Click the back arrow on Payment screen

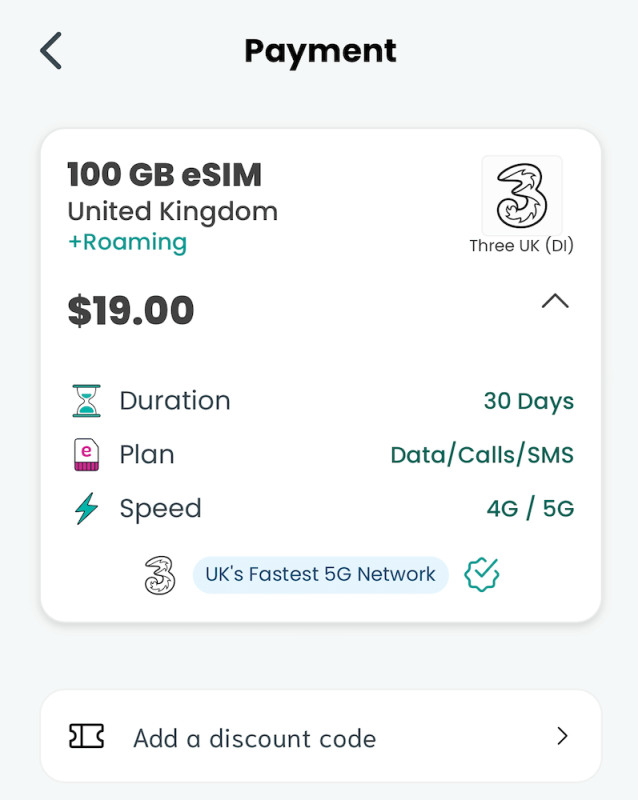click(x=49, y=50)
